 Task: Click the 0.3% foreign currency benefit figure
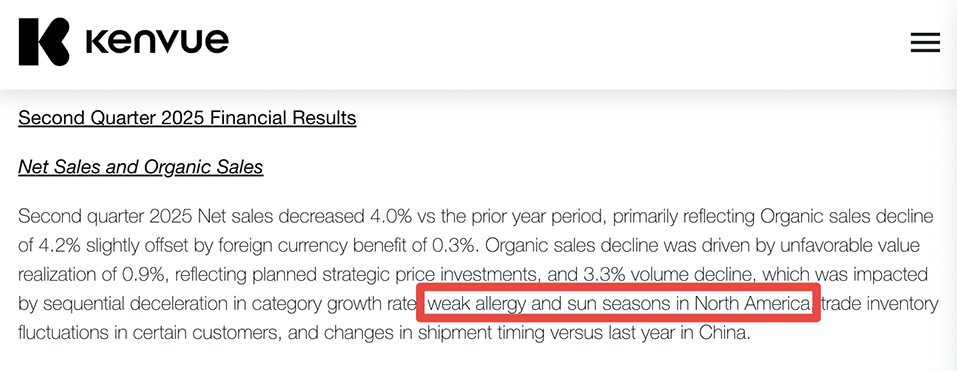[x=455, y=245]
